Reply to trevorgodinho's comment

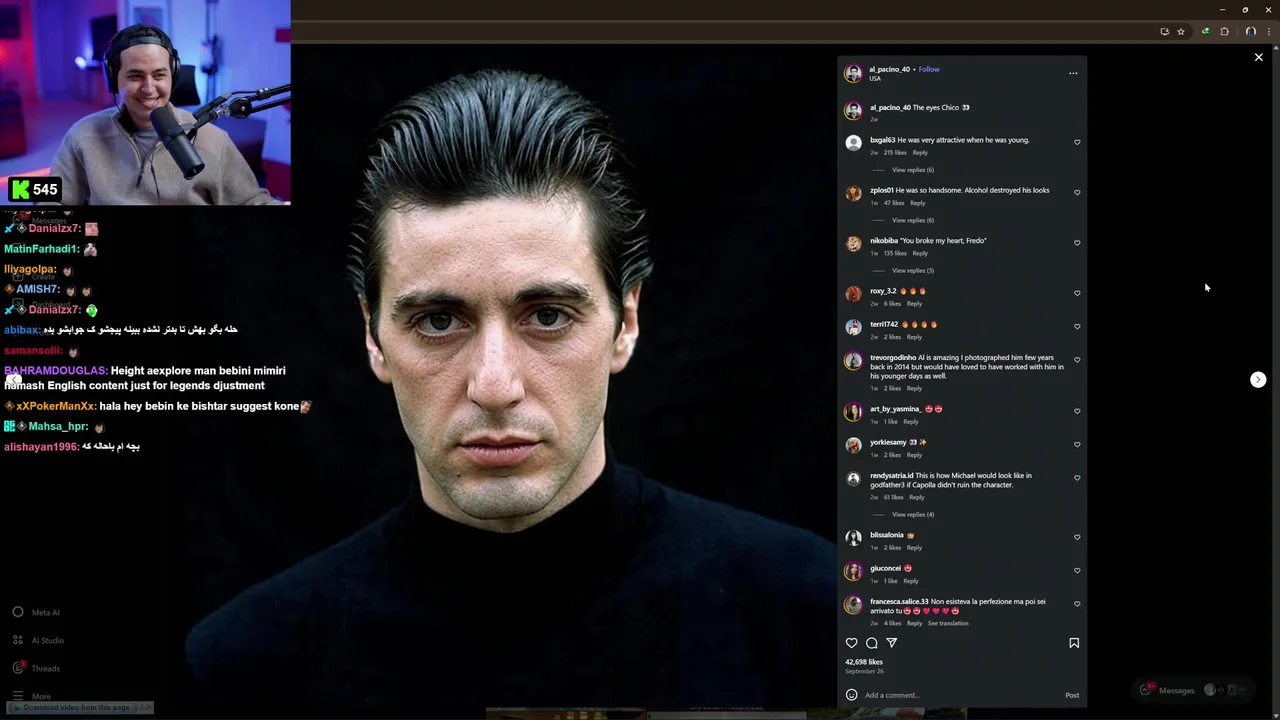click(914, 388)
